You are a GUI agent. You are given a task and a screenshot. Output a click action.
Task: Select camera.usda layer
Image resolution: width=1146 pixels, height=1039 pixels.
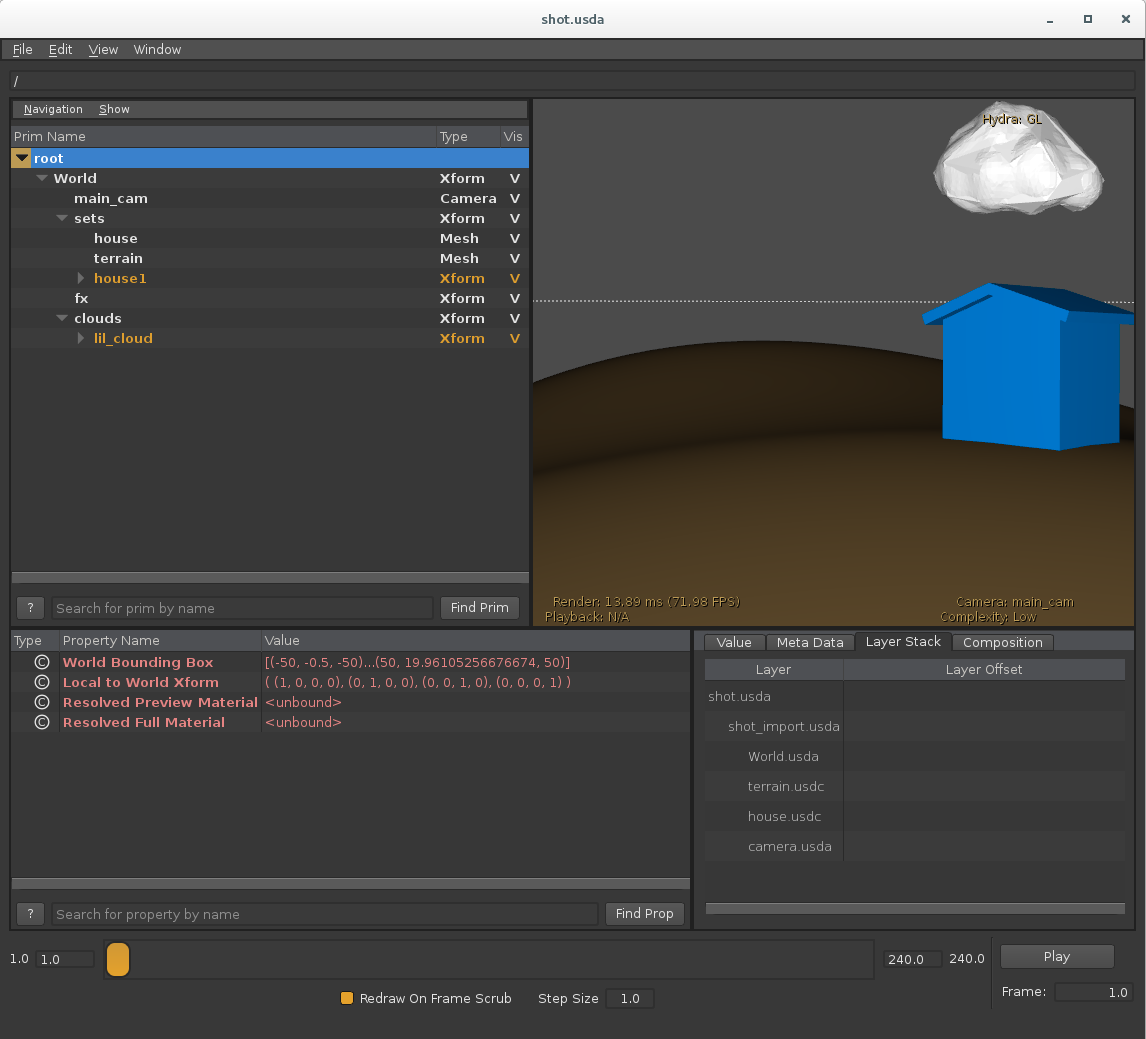[789, 846]
